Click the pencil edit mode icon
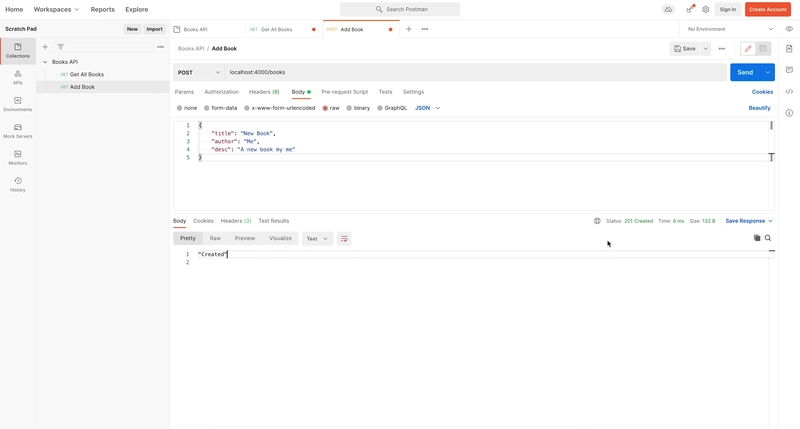 [x=748, y=48]
